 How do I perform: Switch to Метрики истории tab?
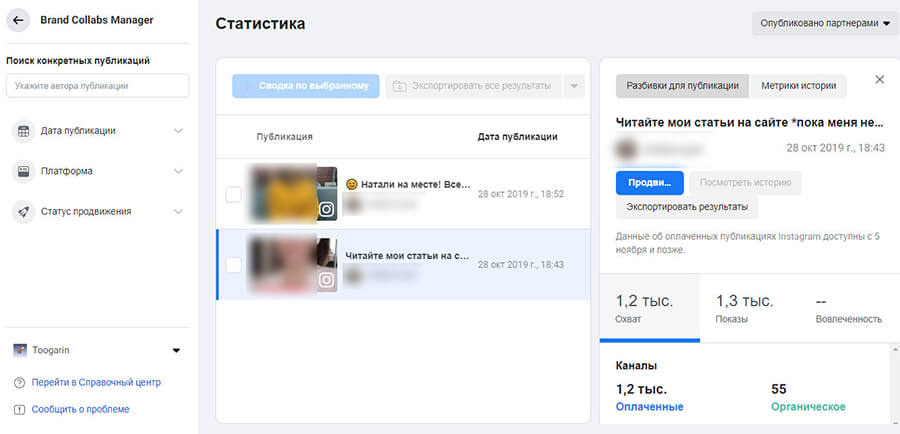[798, 86]
